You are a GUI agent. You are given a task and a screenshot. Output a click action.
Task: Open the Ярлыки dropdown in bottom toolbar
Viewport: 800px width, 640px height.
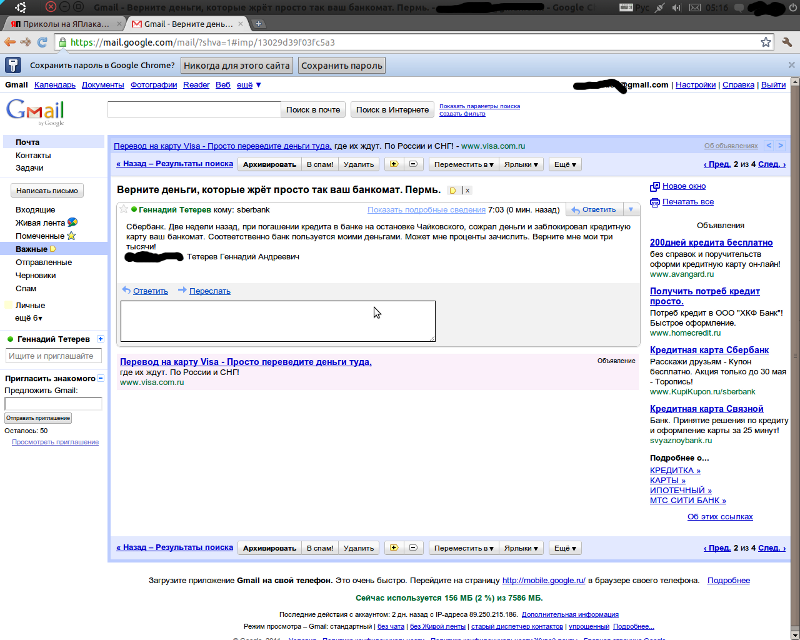(521, 548)
